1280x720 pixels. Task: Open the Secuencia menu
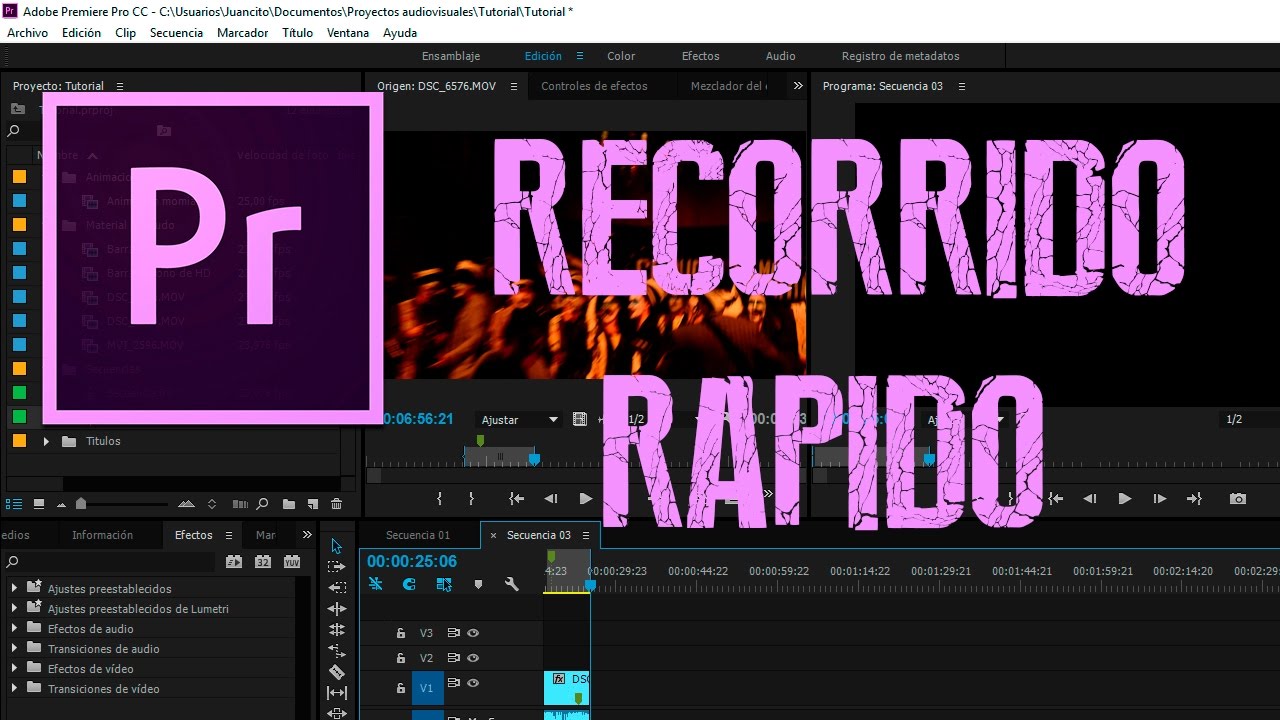click(x=176, y=33)
